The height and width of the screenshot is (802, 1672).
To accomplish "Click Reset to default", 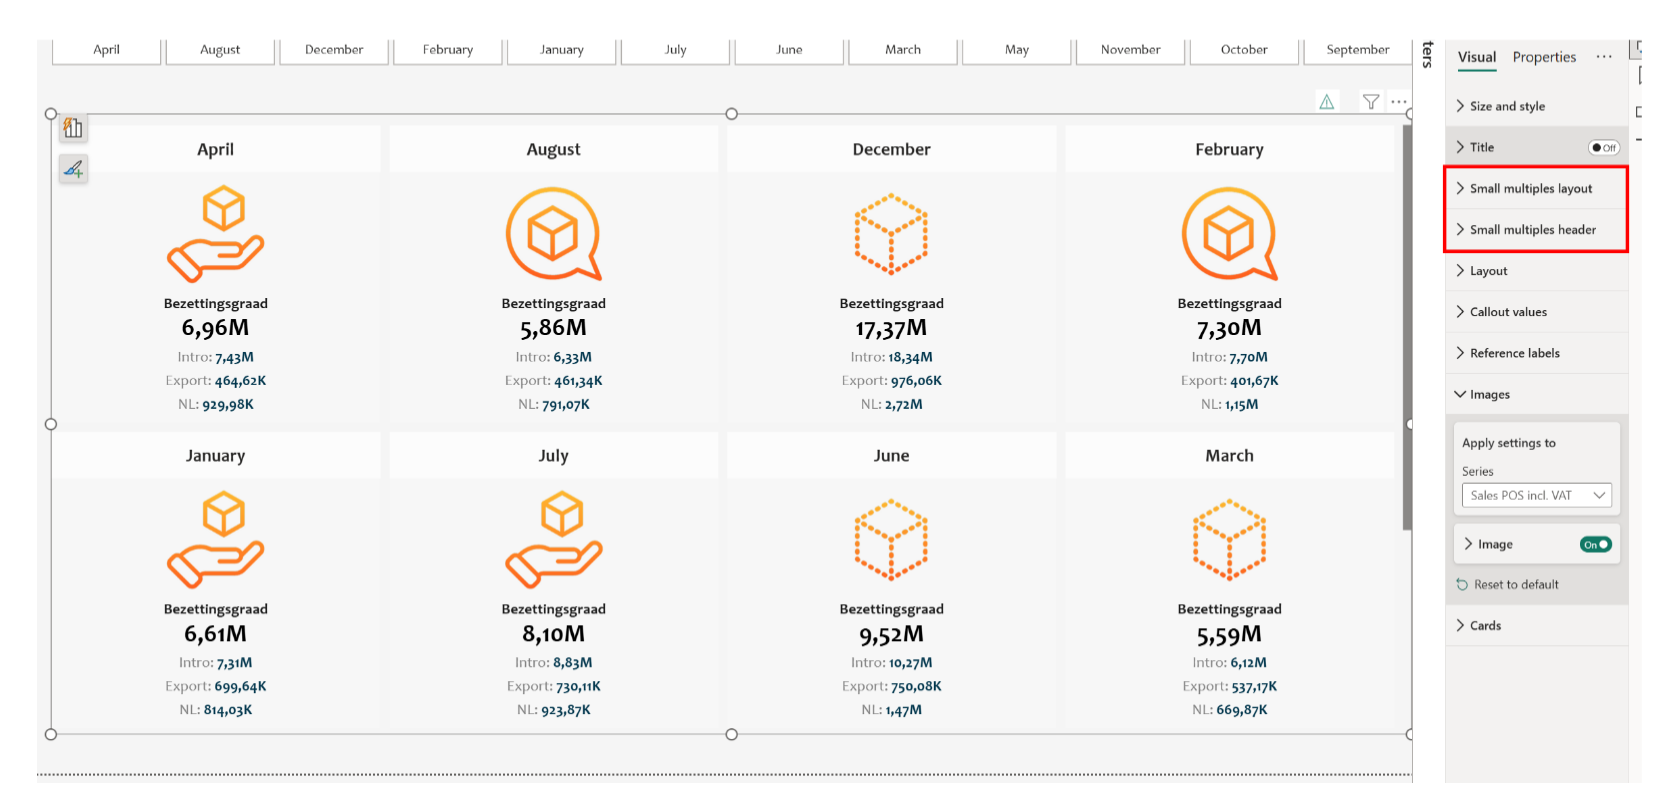I will tap(1516, 585).
